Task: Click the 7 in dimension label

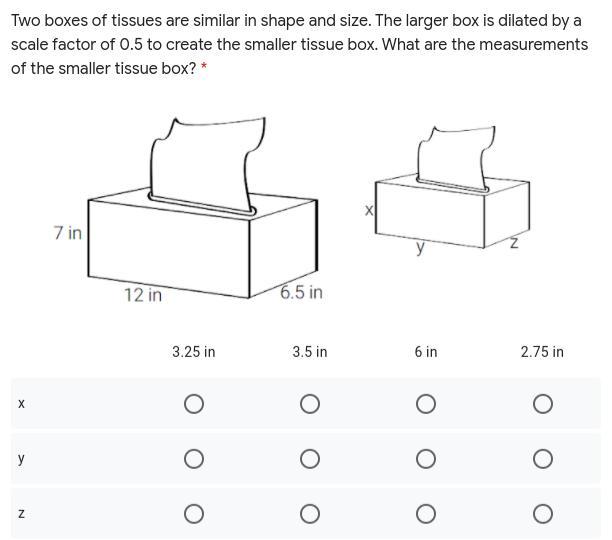Action: [x=68, y=233]
